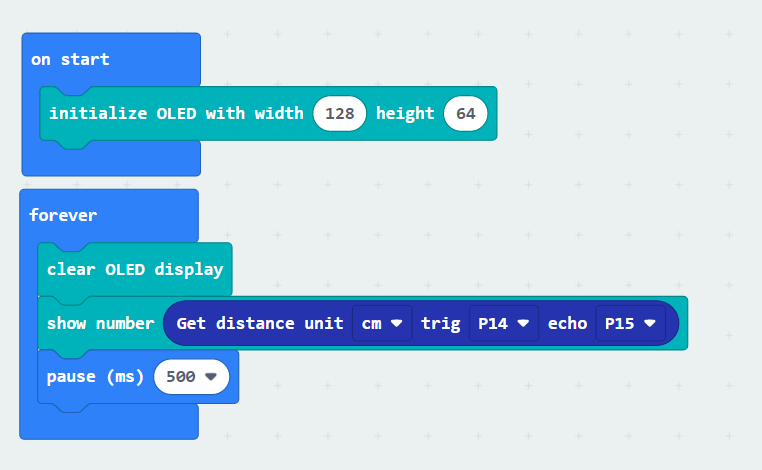Open the trig pin P14 dropdown
Image resolution: width=762 pixels, height=470 pixels.
click(503, 323)
